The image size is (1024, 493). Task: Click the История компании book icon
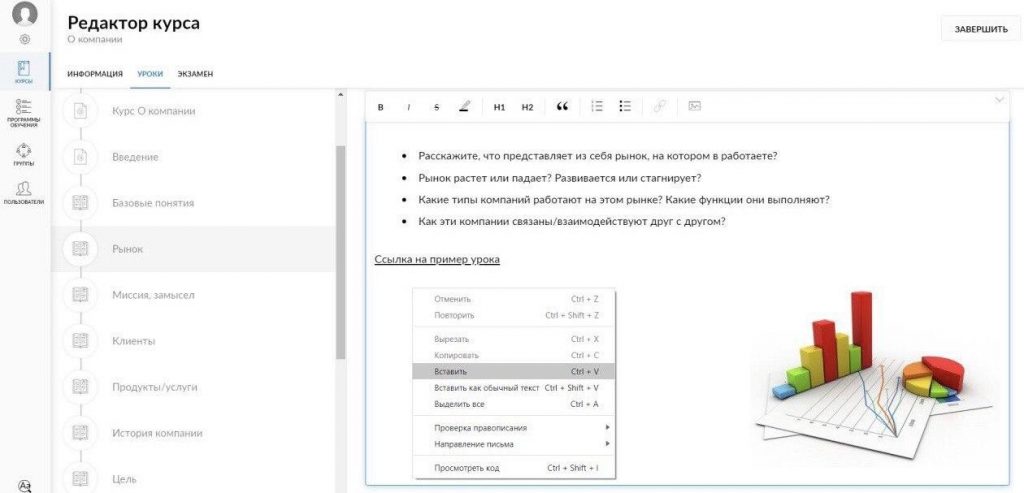pos(80,433)
